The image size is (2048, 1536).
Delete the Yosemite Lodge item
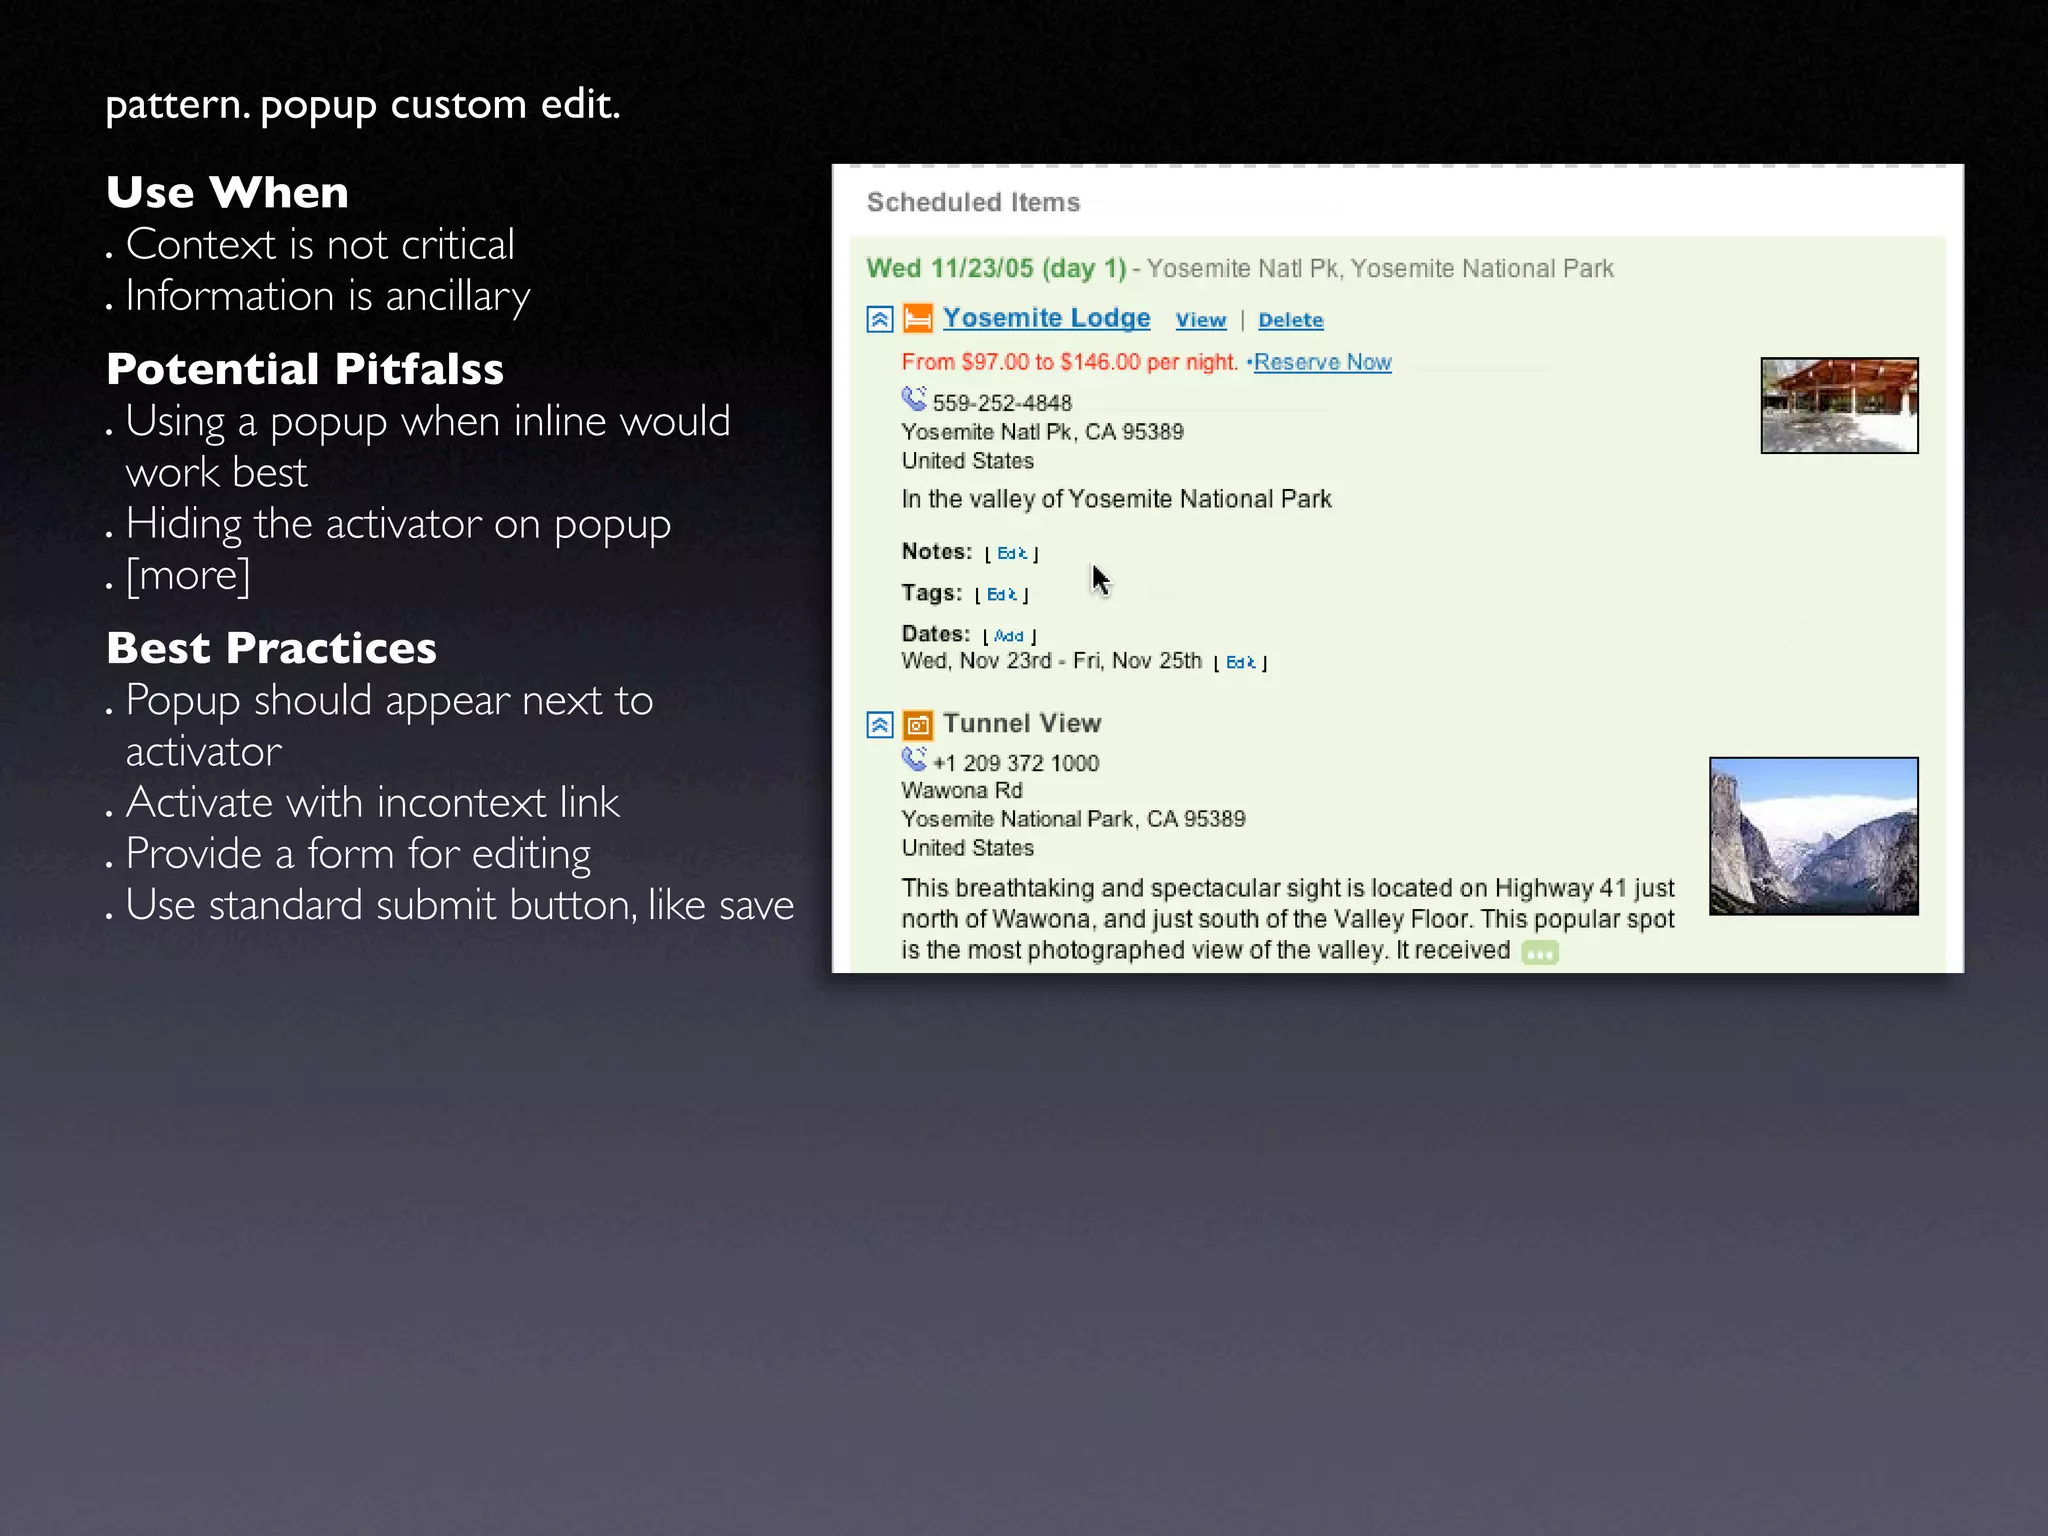tap(1290, 320)
